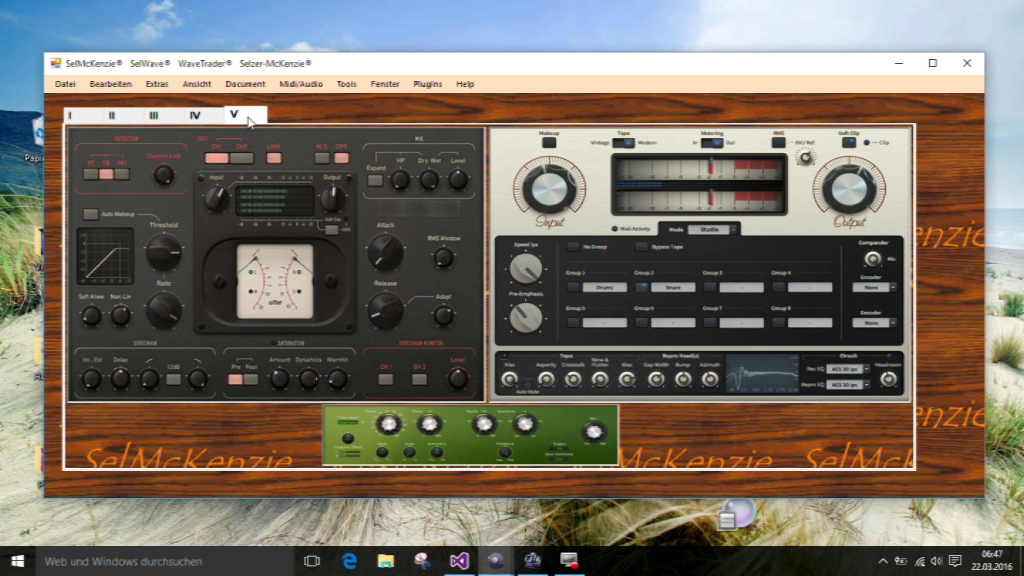Toggle the INT detection button
The image size is (1024, 576).
pos(121,174)
